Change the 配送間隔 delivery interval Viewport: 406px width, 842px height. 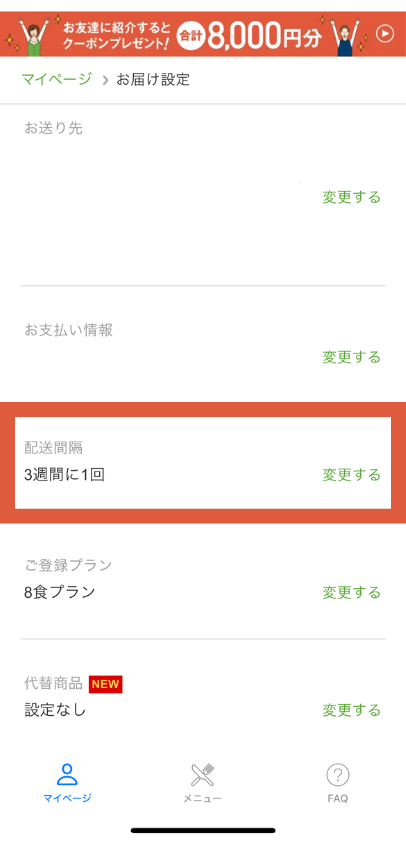point(351,475)
